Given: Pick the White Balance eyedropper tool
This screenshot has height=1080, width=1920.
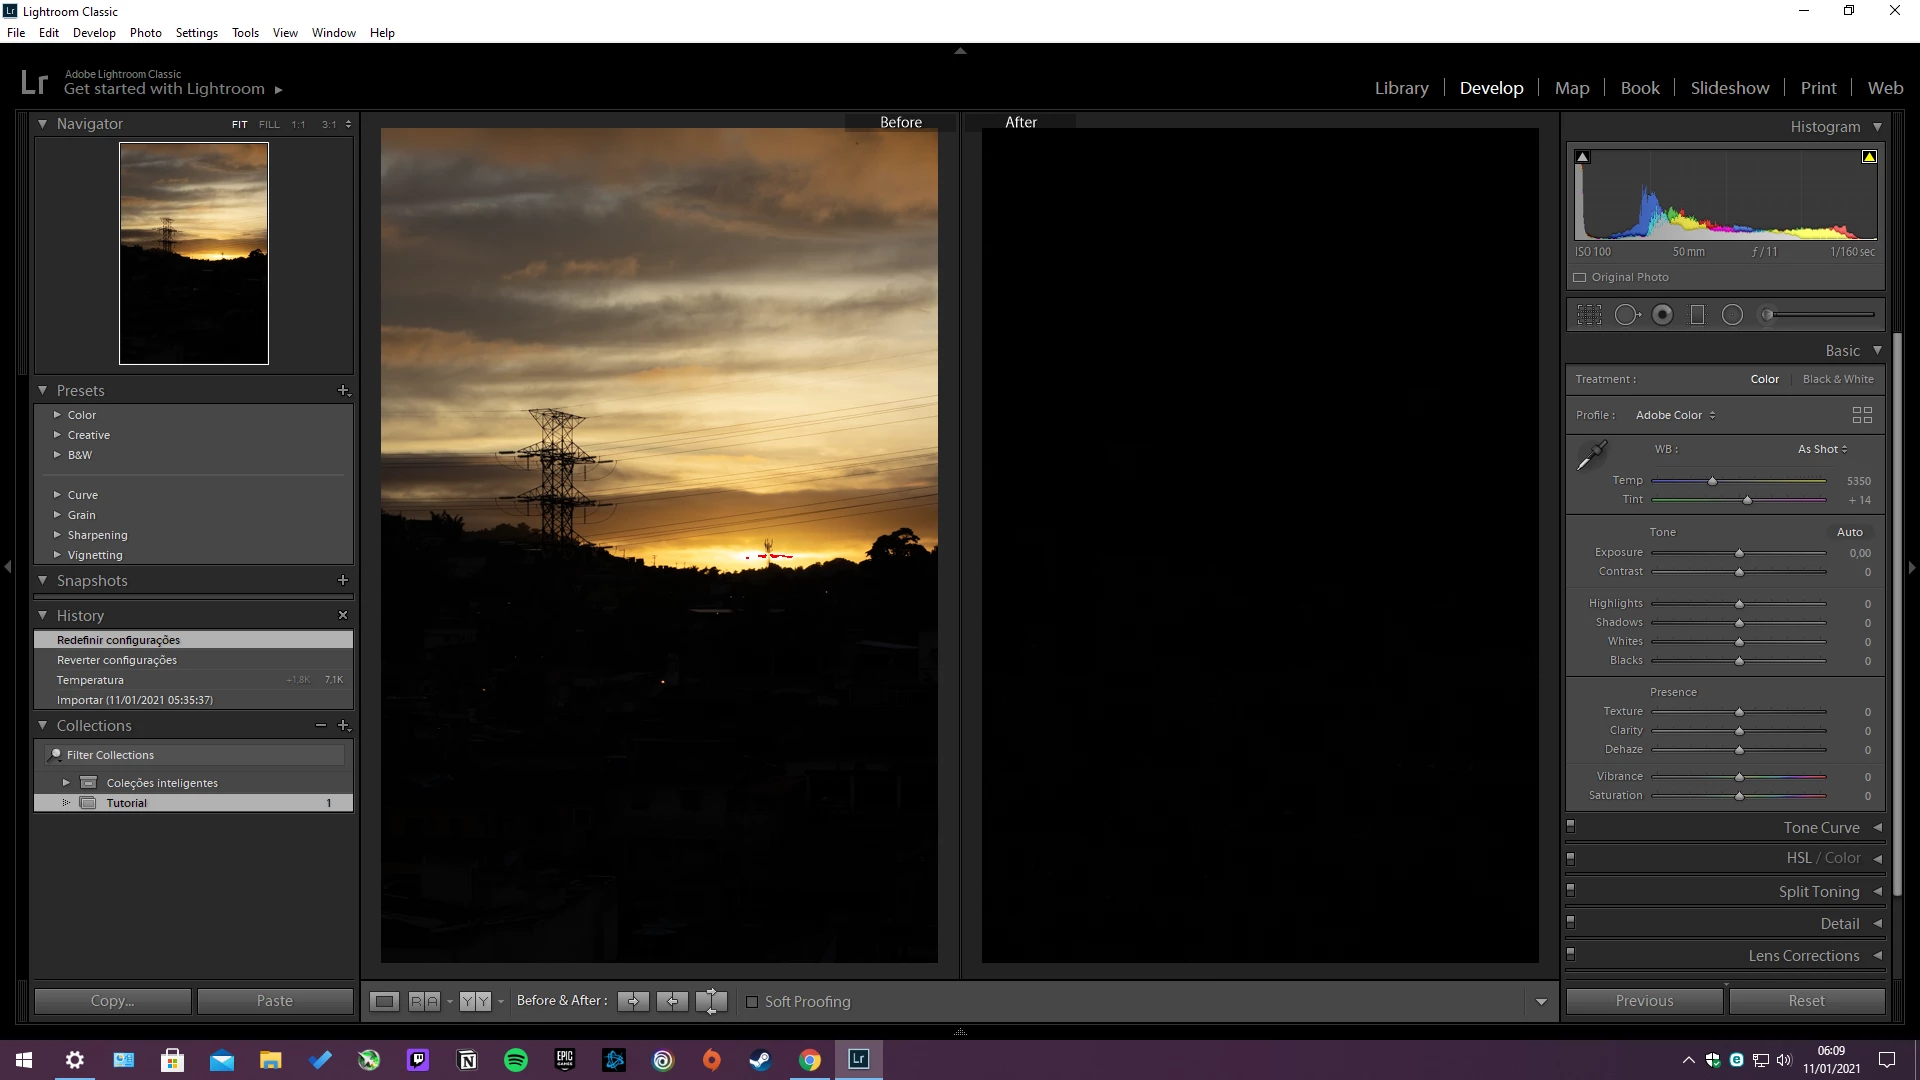Looking at the screenshot, I should (1591, 455).
